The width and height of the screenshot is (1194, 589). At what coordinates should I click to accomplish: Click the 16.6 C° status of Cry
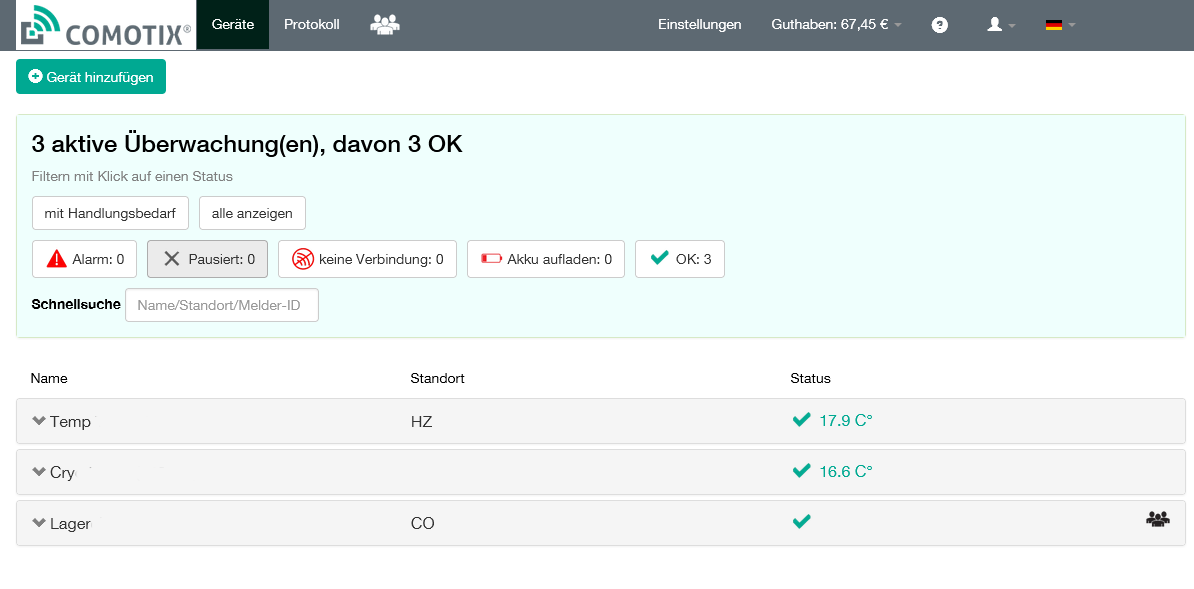click(832, 471)
